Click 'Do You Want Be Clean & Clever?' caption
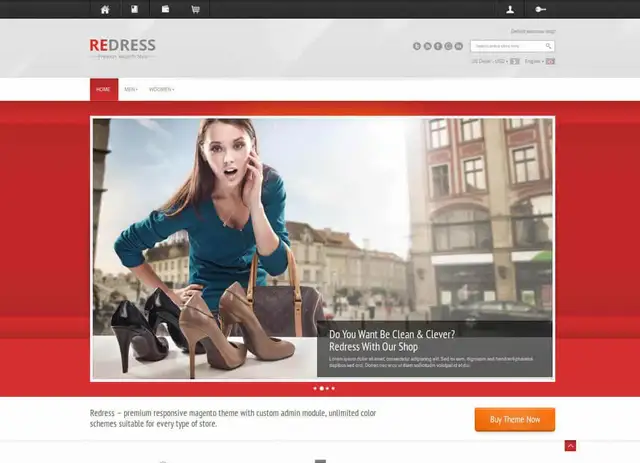Screen dimensions: 640x463 [x=392, y=334]
